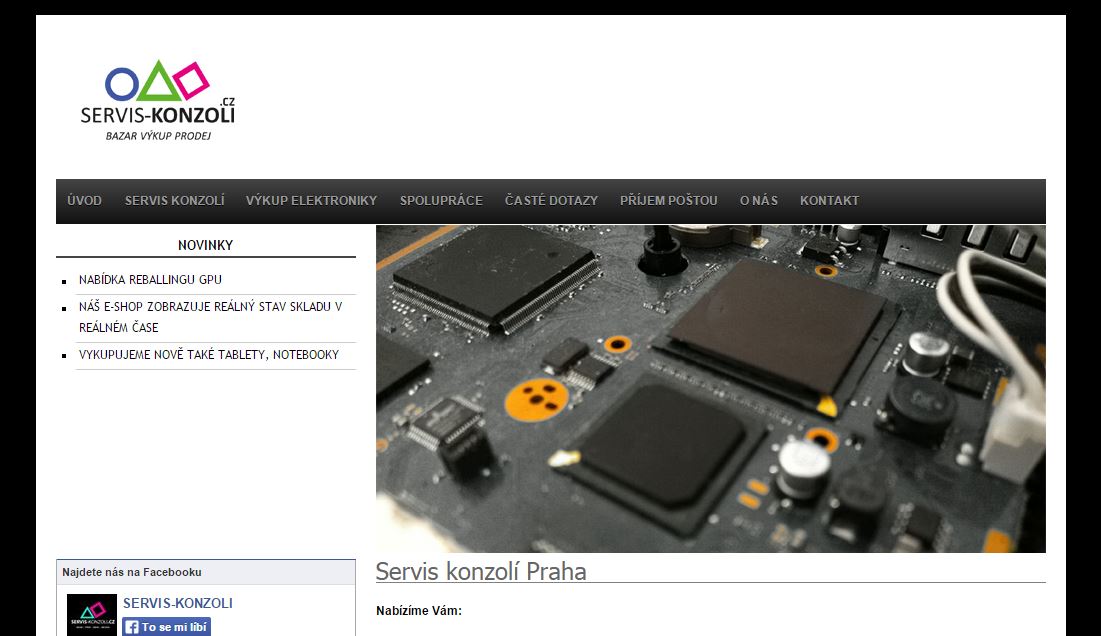Navigate to PŘÍJEM POŠTOU
Viewport: 1101px width, 636px height.
pos(668,201)
